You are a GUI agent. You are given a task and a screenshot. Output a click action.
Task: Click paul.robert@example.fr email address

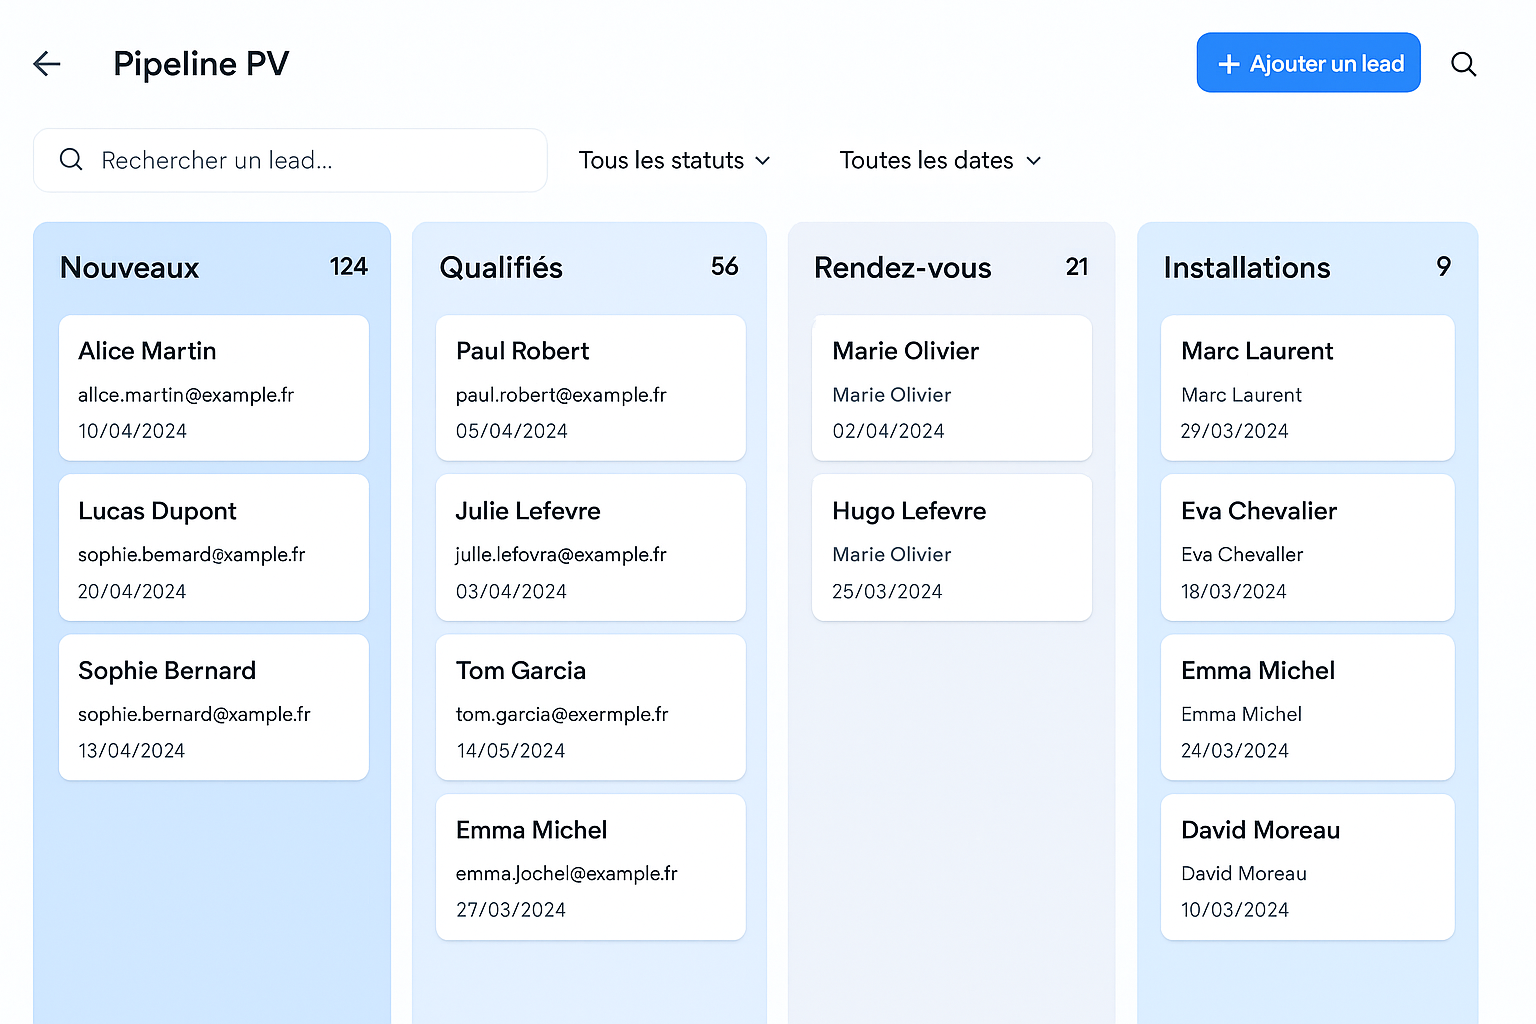pyautogui.click(x=561, y=395)
